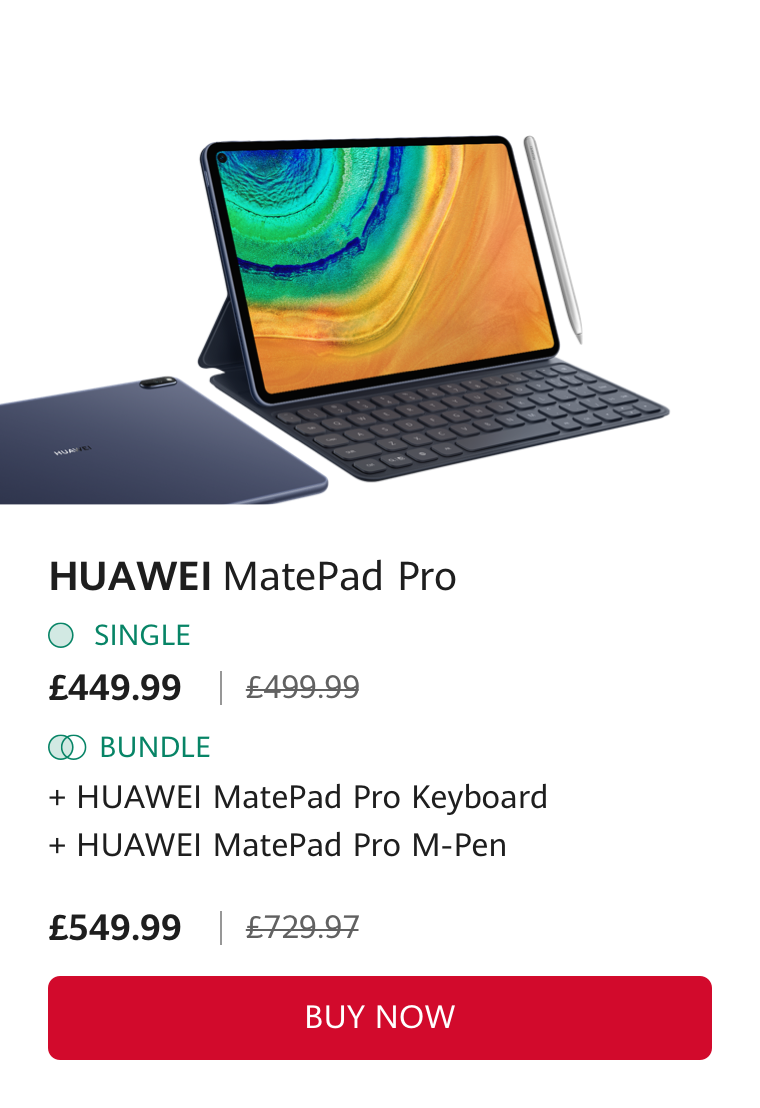Click the £449.99 single price
This screenshot has height=1108, width=760.
pyautogui.click(x=115, y=688)
